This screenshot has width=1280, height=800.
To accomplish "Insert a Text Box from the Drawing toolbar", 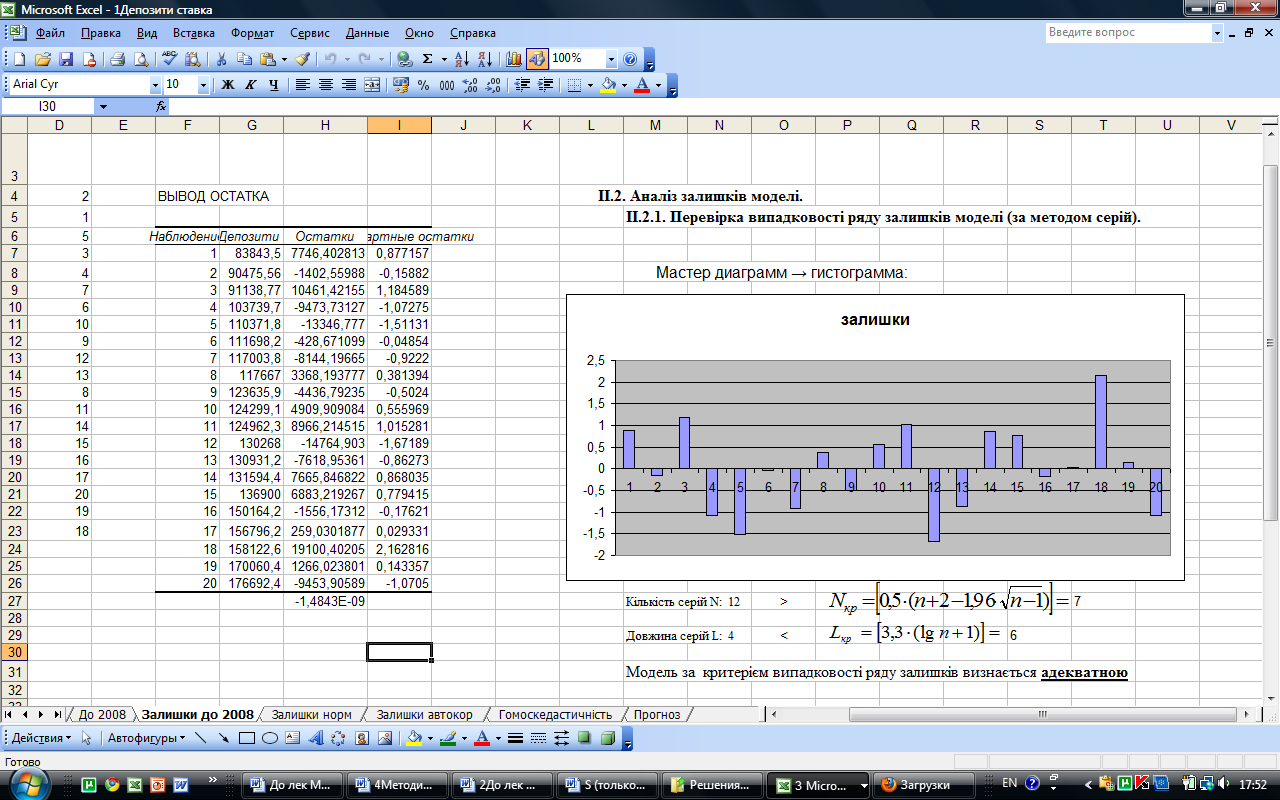I will [292, 738].
